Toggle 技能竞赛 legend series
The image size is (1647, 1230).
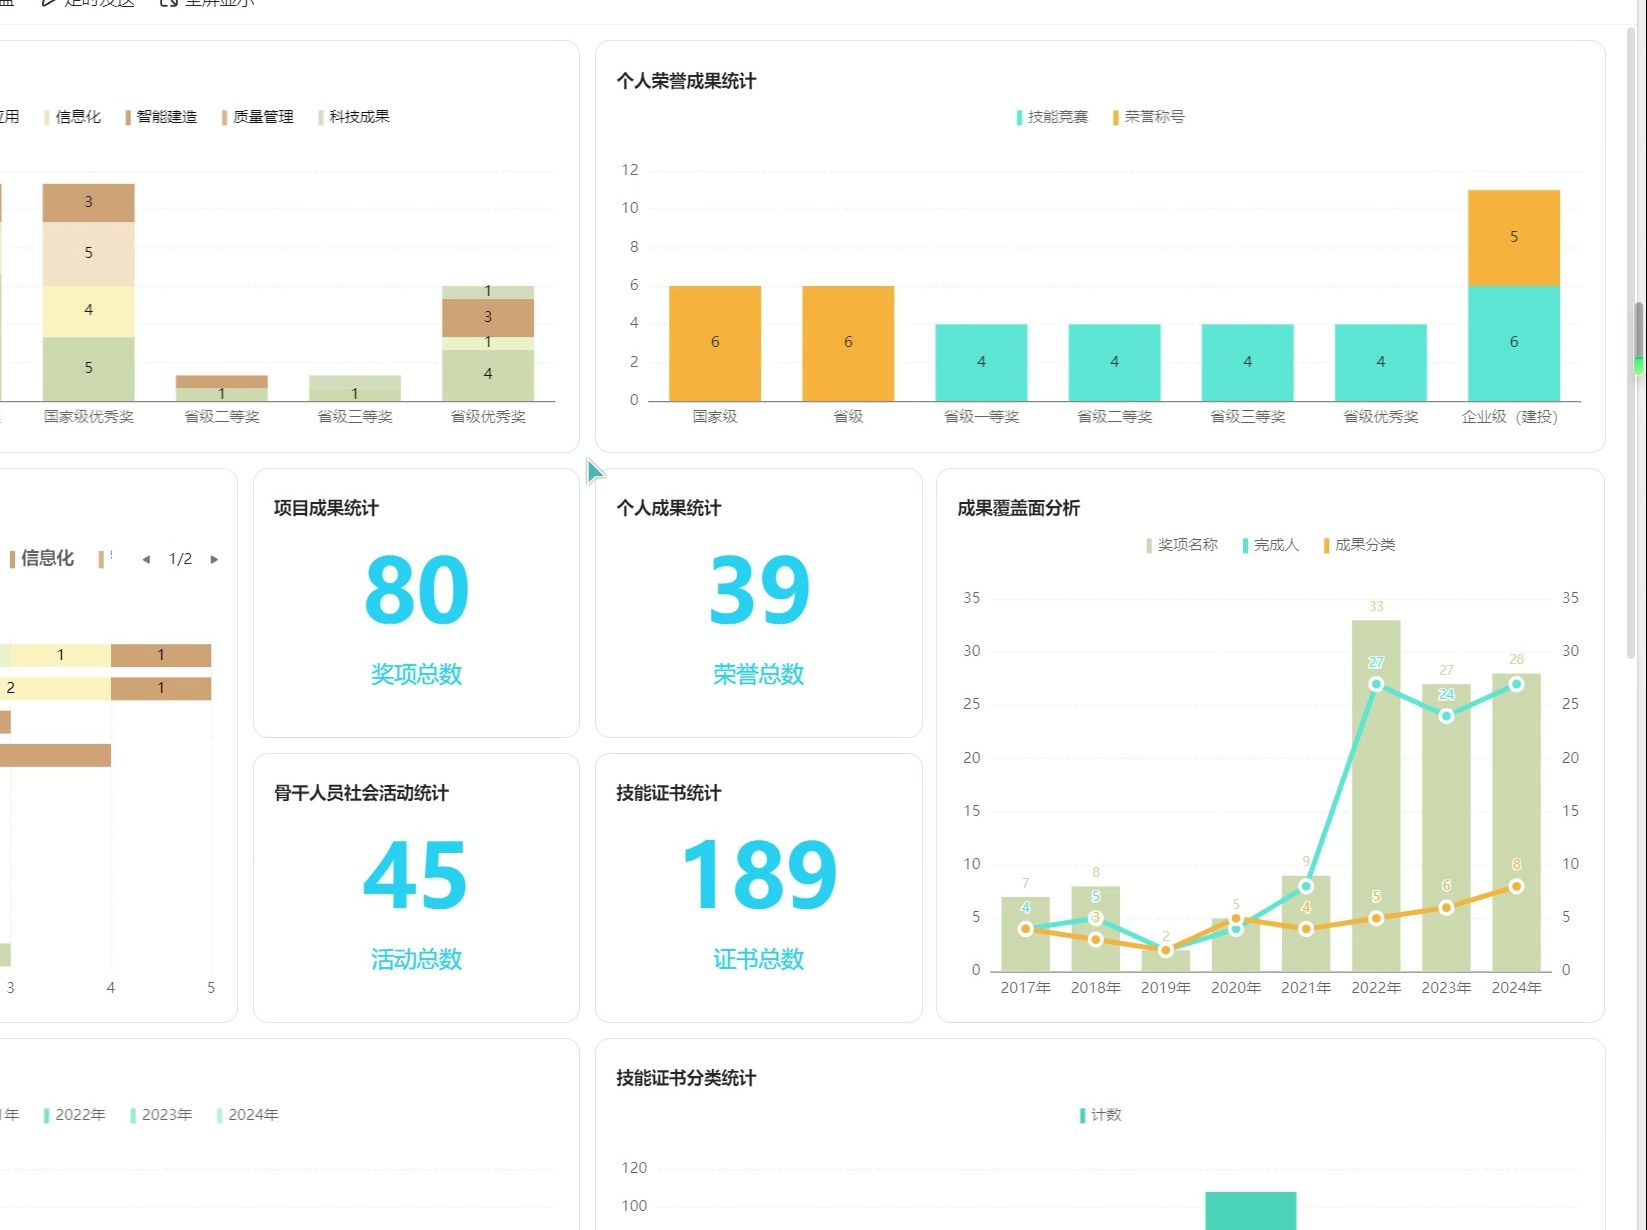coord(1052,117)
